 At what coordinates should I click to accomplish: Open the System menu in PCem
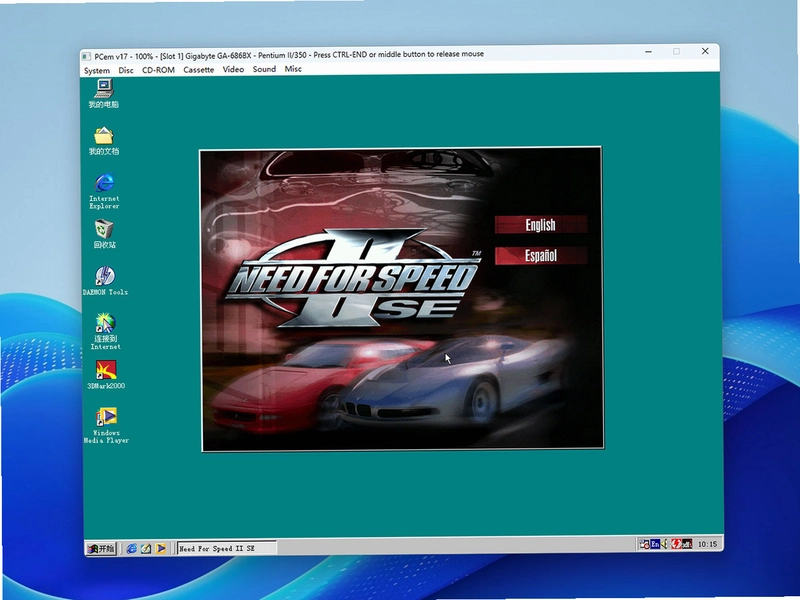[96, 70]
